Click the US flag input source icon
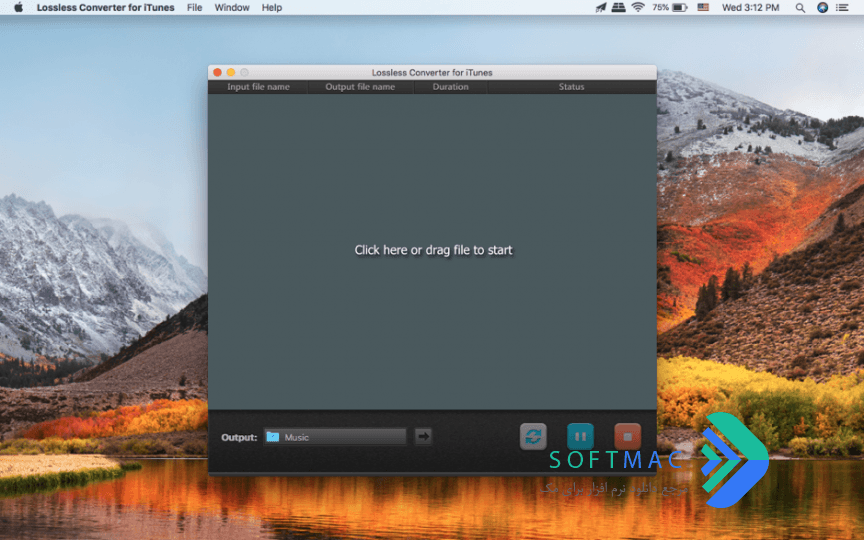 pos(703,7)
